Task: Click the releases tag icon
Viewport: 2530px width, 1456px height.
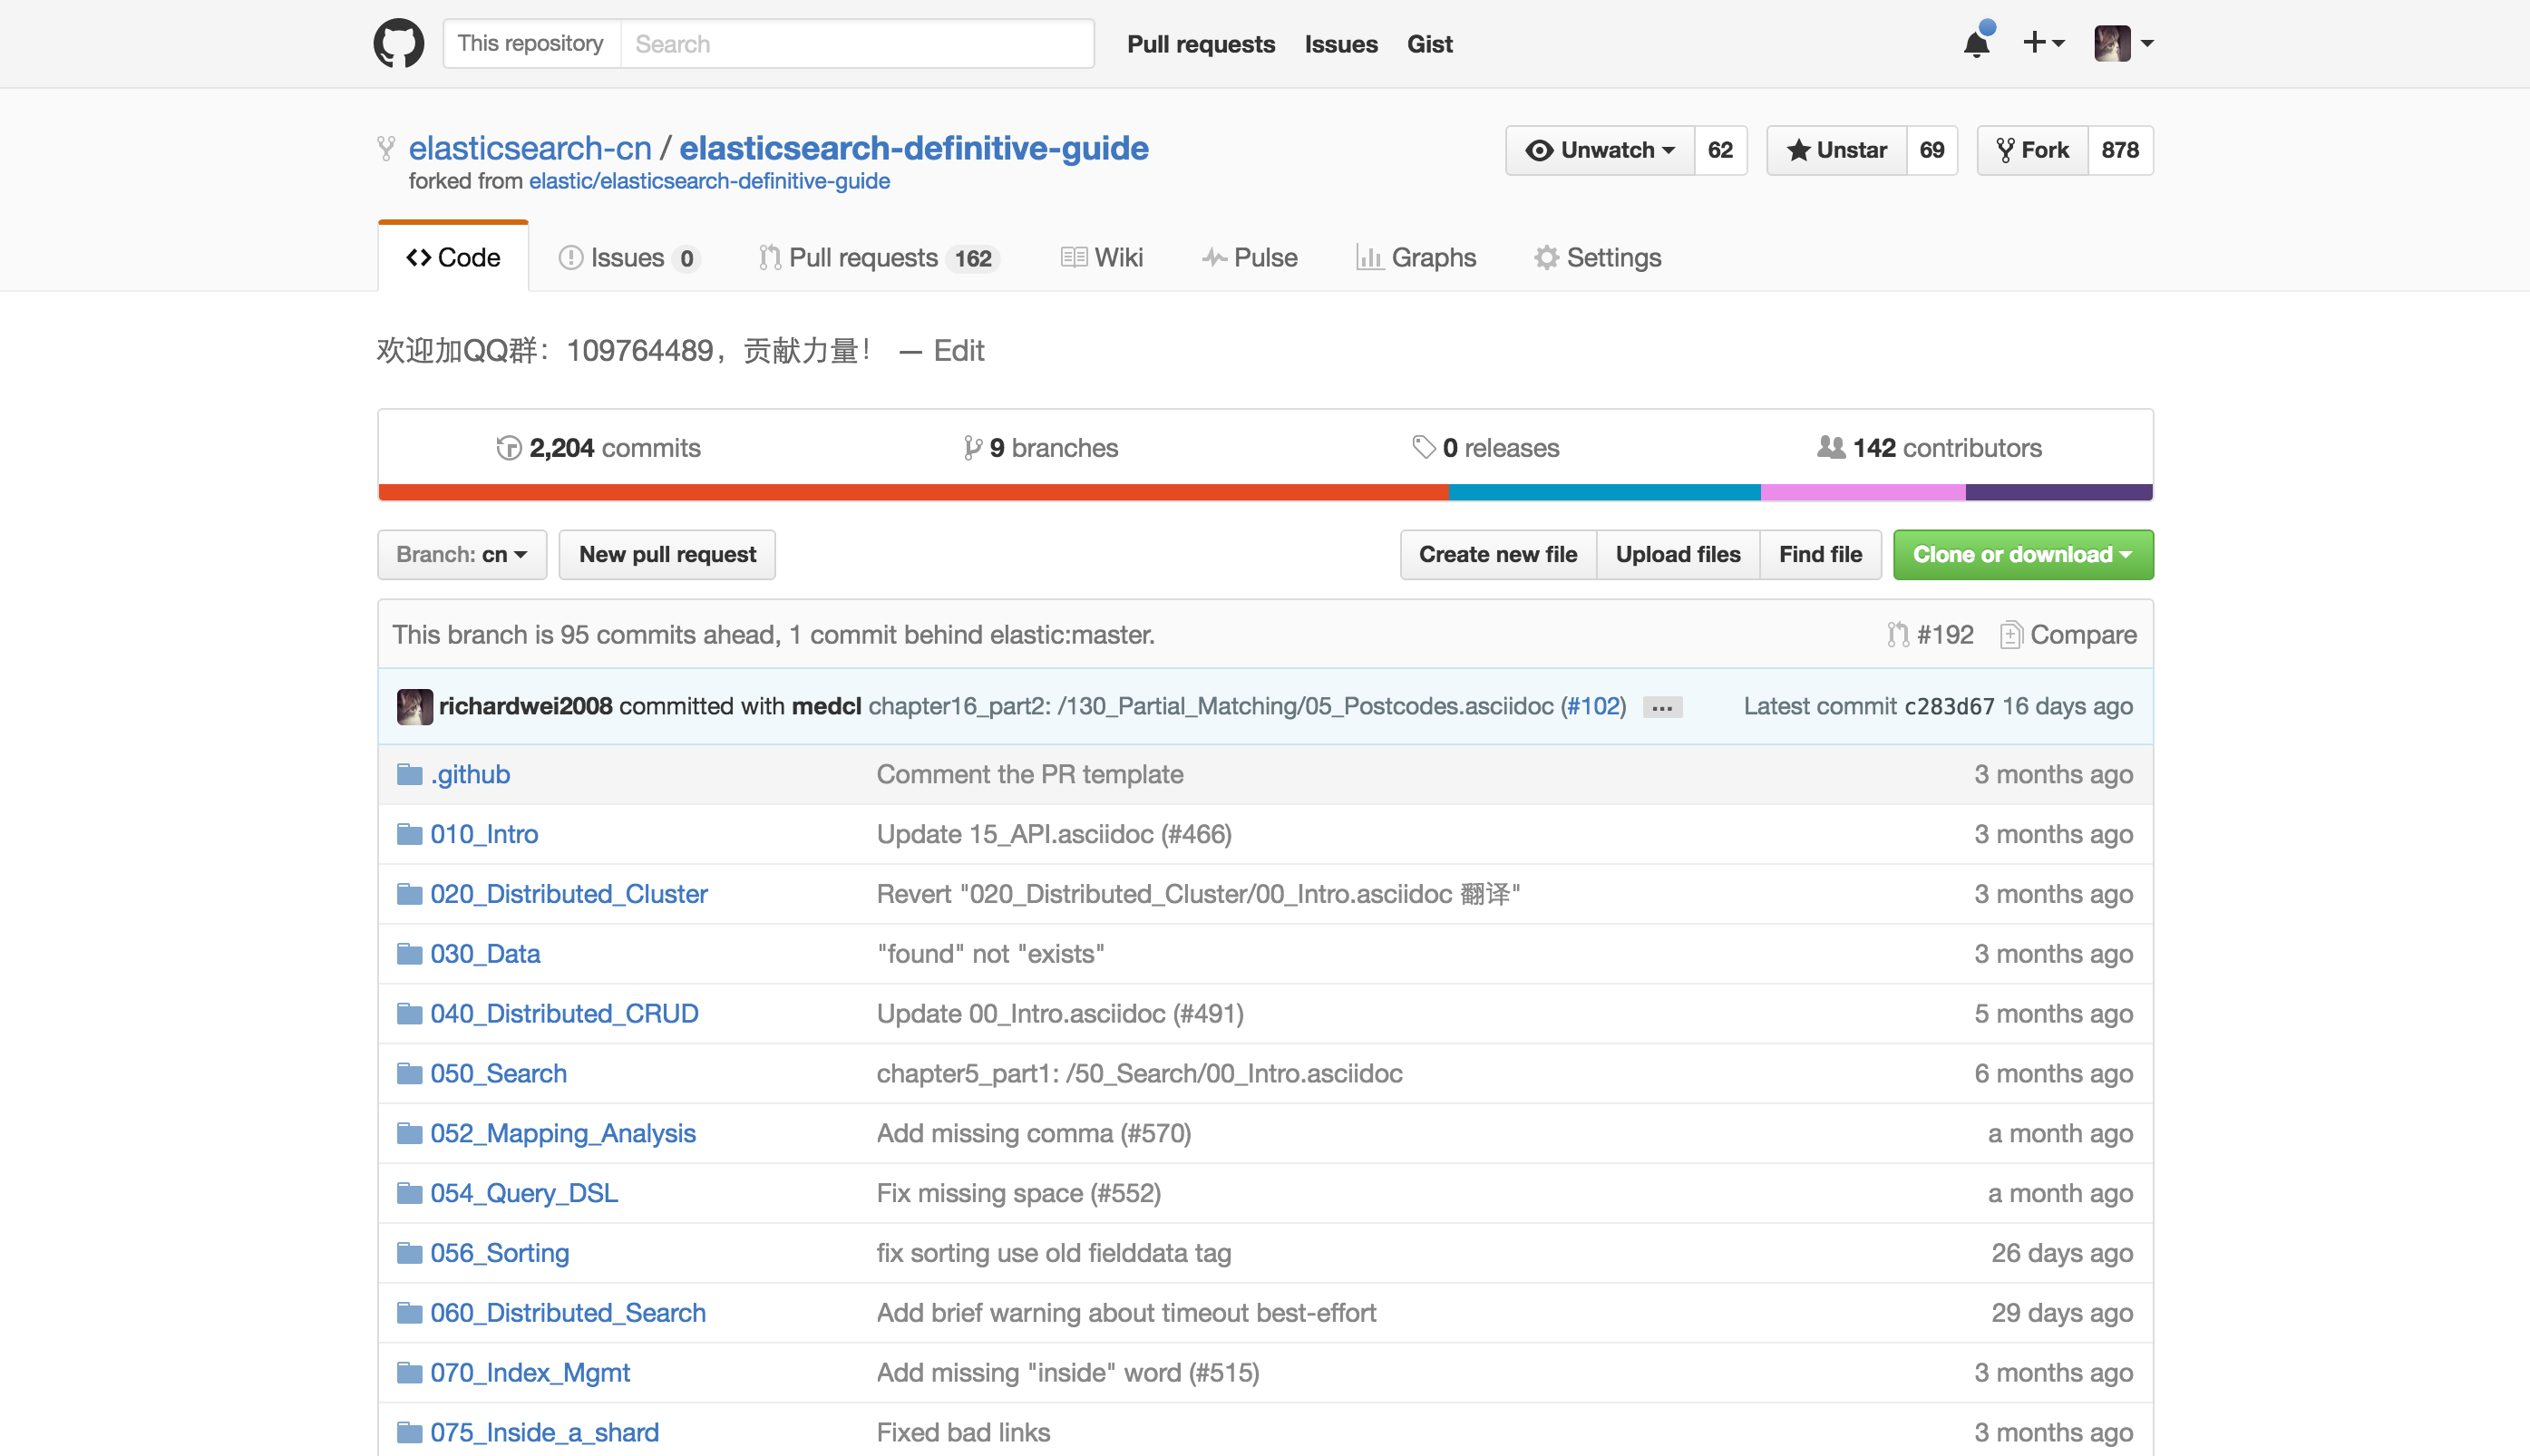Action: coord(1424,447)
